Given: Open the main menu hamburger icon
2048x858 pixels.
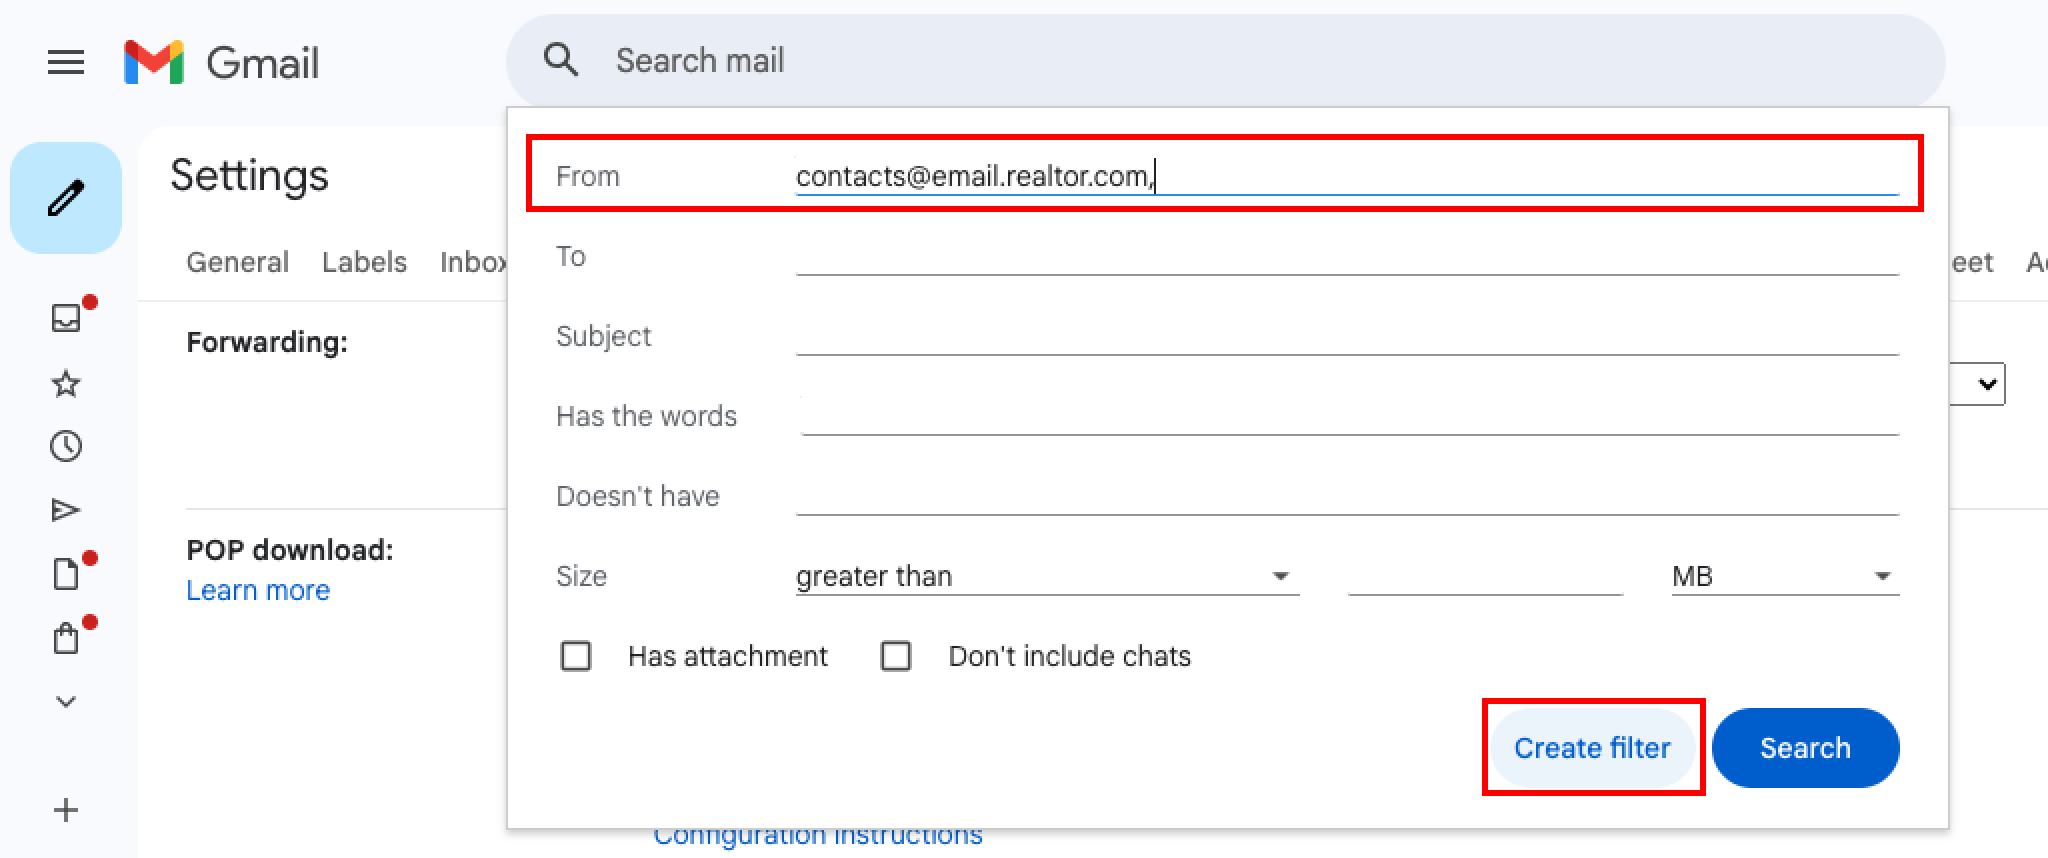Looking at the screenshot, I should click(66, 63).
